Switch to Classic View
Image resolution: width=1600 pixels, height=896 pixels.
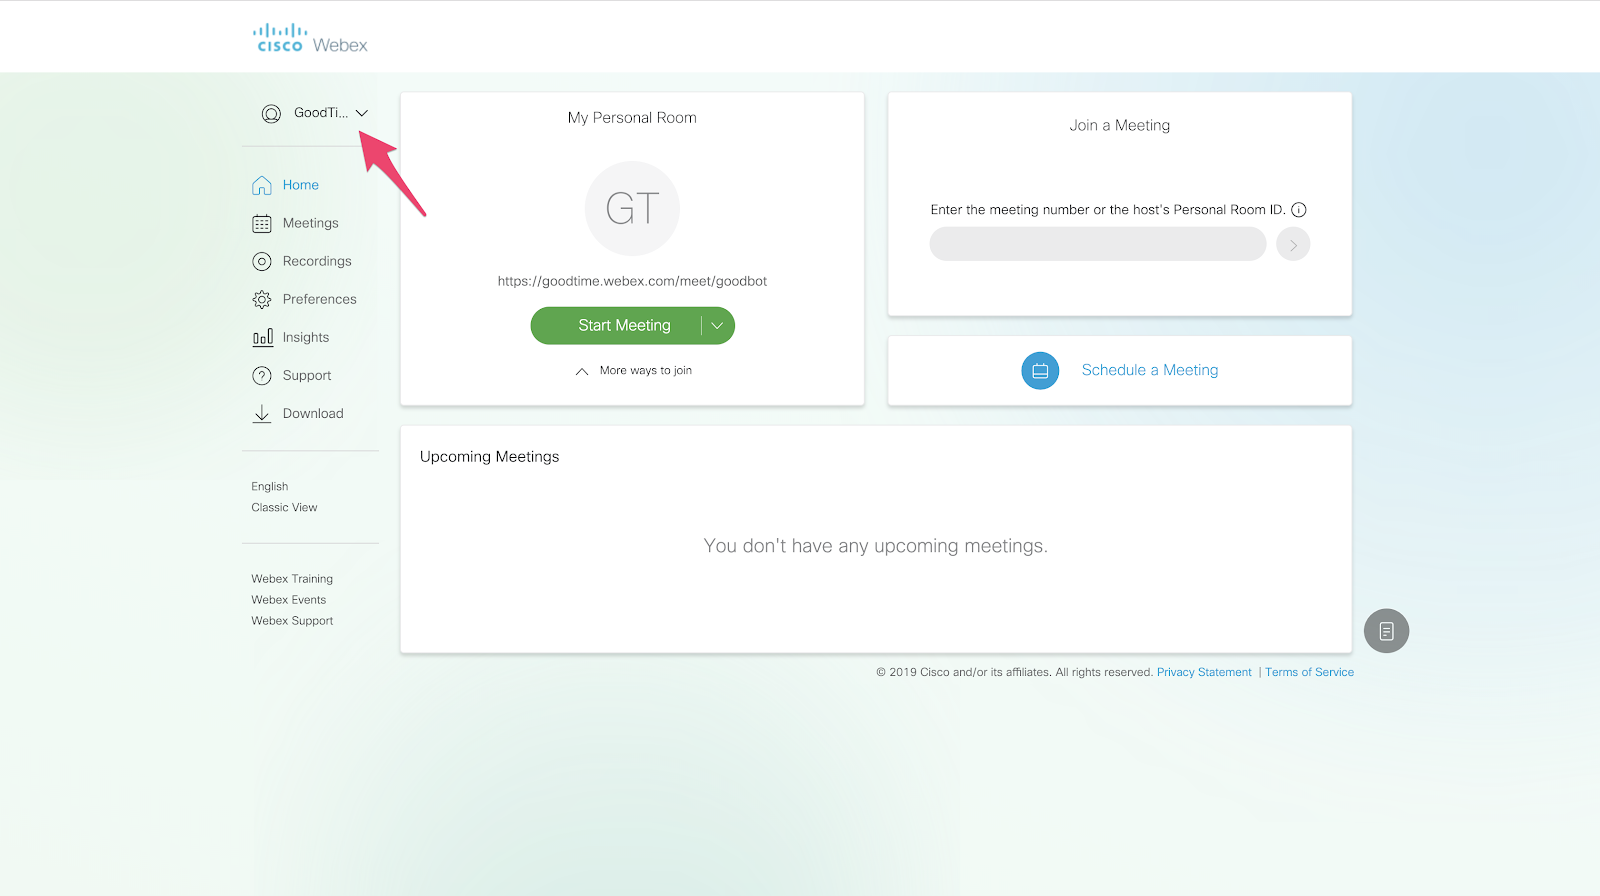tap(284, 507)
